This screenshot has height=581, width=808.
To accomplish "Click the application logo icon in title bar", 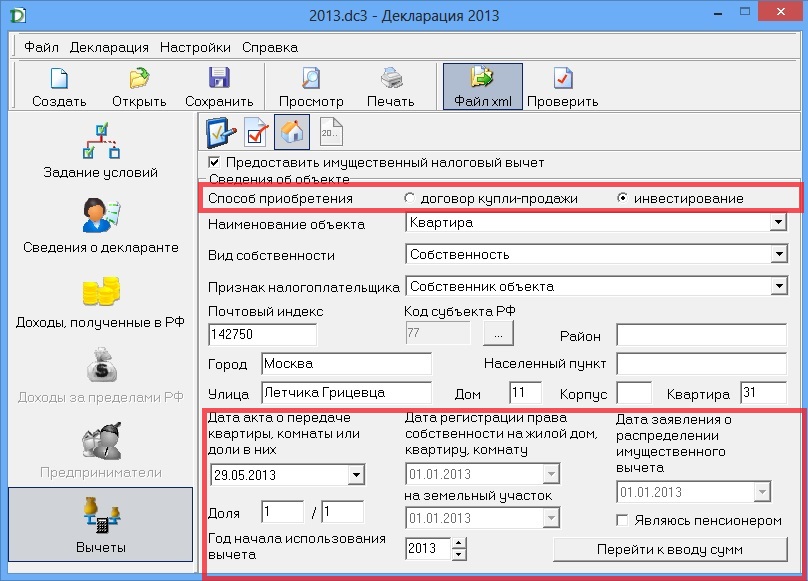I will pyautogui.click(x=18, y=15).
